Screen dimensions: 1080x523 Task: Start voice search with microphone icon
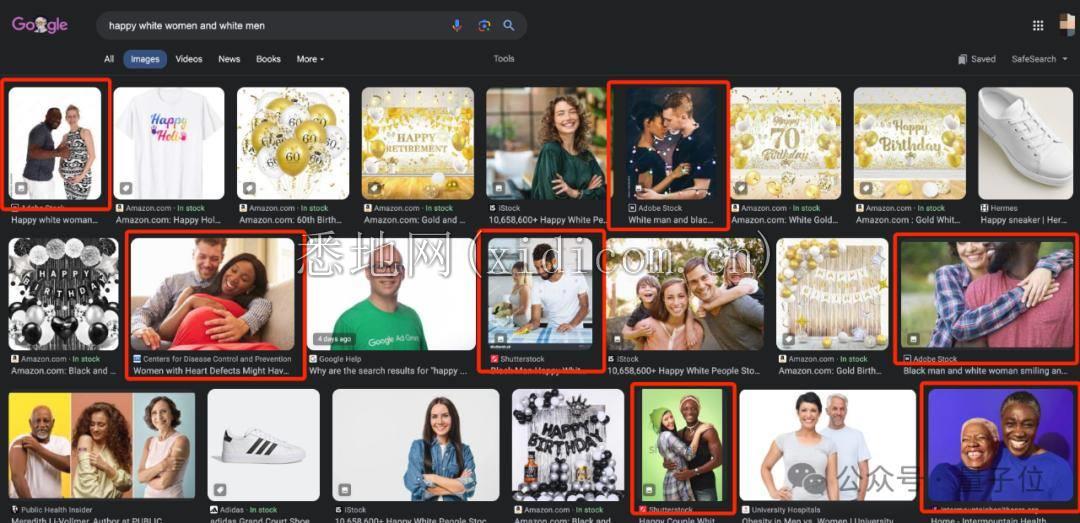coord(457,25)
